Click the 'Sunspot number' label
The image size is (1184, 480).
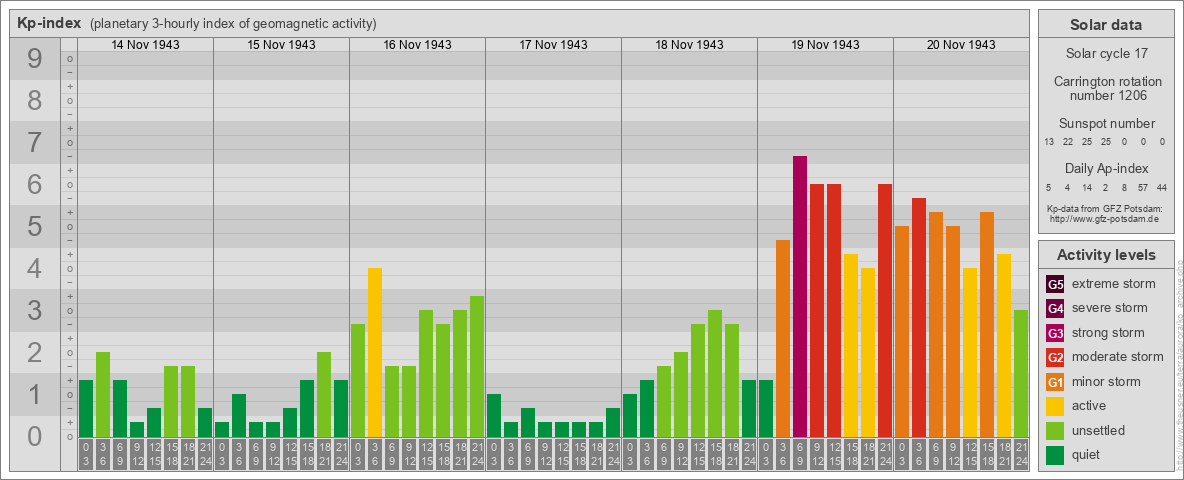(1106, 124)
